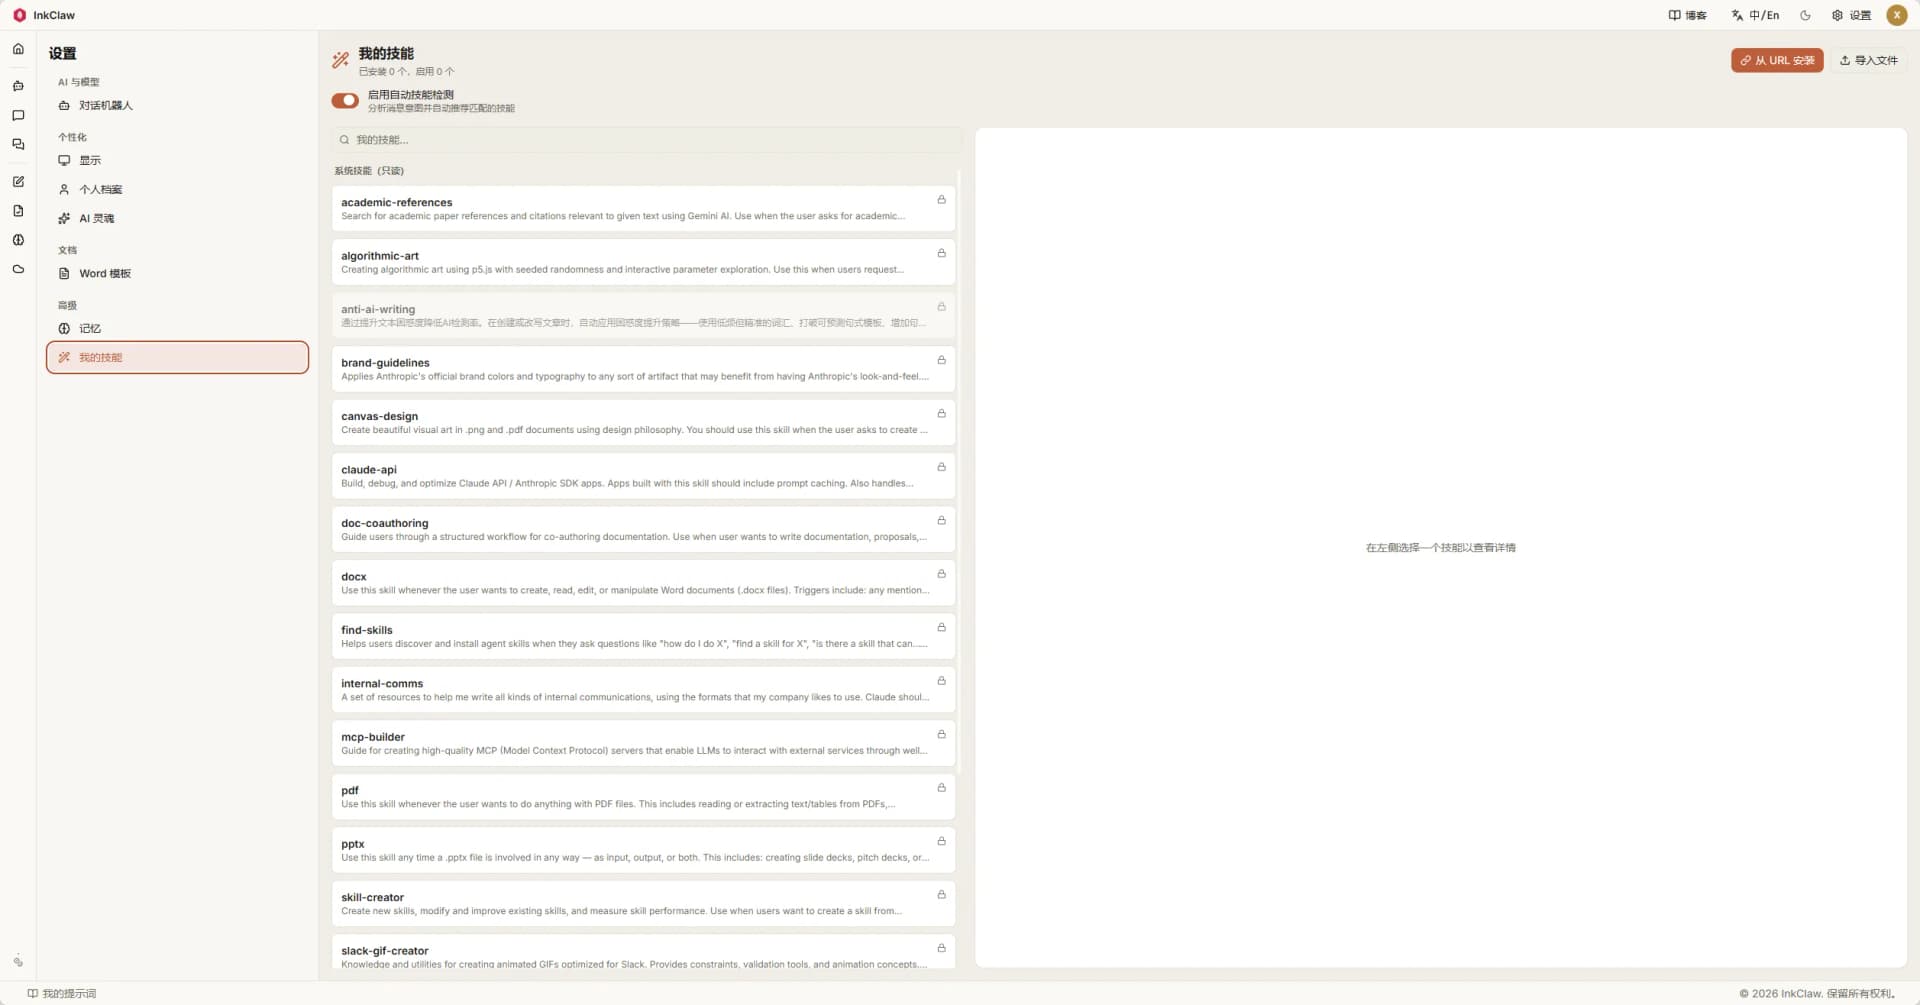The image size is (1920, 1005).
Task: Toggle 启用自动技能检测 switch
Action: (x=345, y=100)
